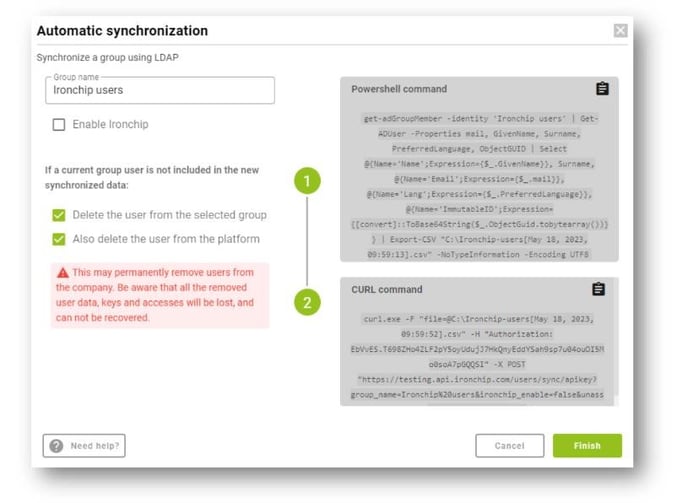Click the Enable Ironchip label text
The height and width of the screenshot is (503, 682).
click(110, 124)
